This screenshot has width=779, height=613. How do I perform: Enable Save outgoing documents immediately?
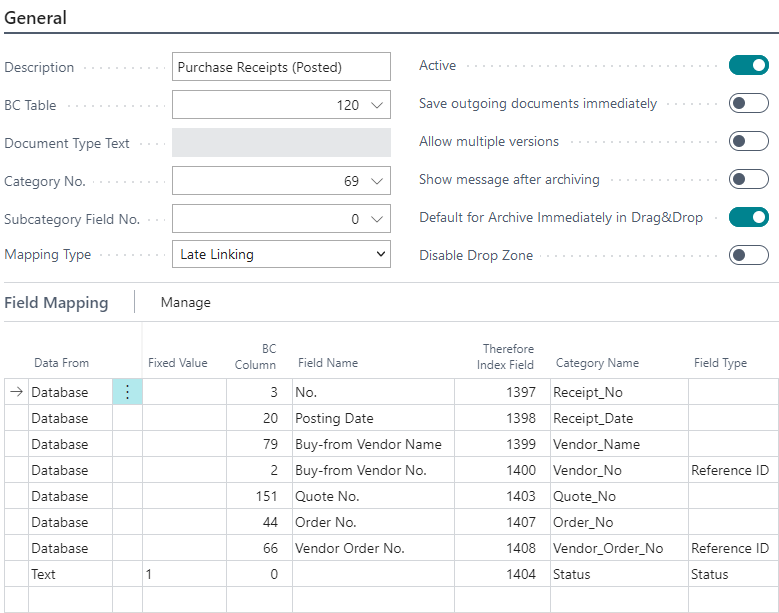(x=748, y=103)
